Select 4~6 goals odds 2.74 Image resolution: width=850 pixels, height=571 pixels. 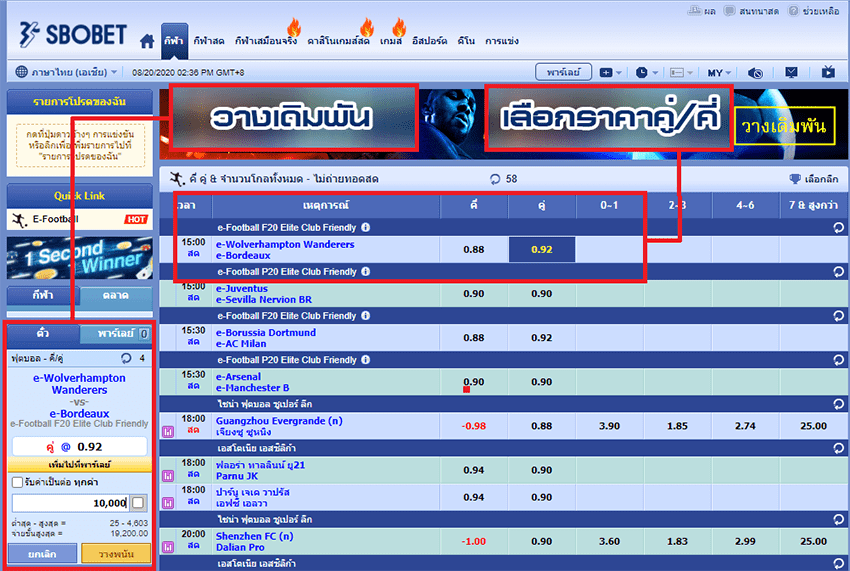[x=745, y=426]
